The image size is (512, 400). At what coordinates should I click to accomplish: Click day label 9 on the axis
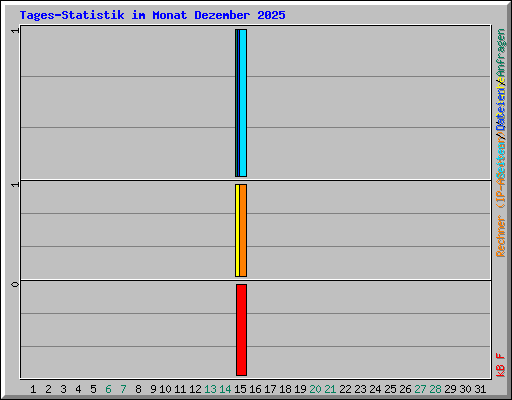[153, 389]
